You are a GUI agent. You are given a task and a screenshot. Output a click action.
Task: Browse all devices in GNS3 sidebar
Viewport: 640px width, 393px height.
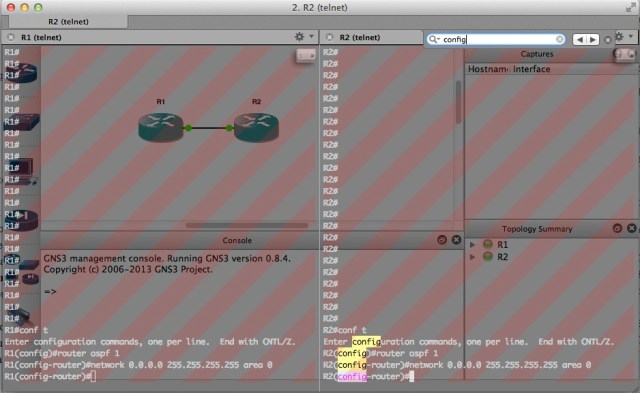tap(22, 269)
